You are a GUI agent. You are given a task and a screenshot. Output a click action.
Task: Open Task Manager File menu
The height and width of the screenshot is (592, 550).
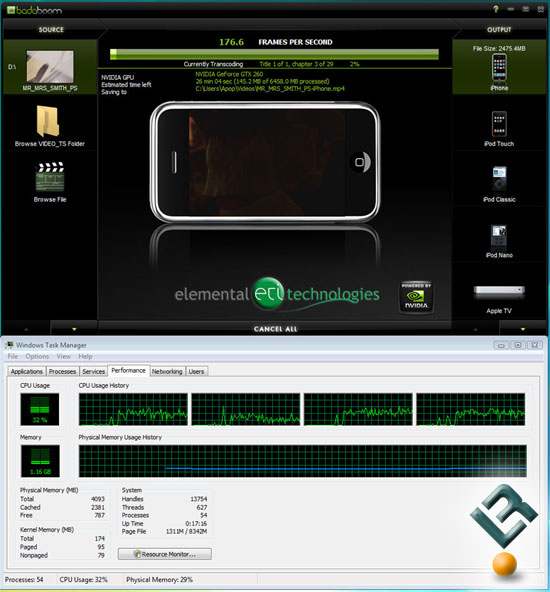13,356
